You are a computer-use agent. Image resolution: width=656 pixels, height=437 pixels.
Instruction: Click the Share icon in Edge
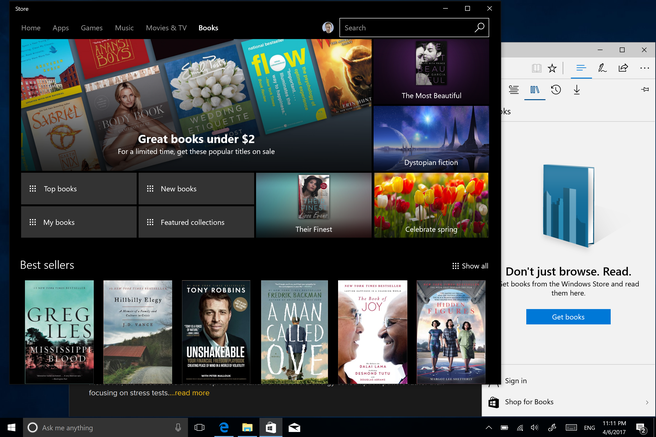click(623, 68)
